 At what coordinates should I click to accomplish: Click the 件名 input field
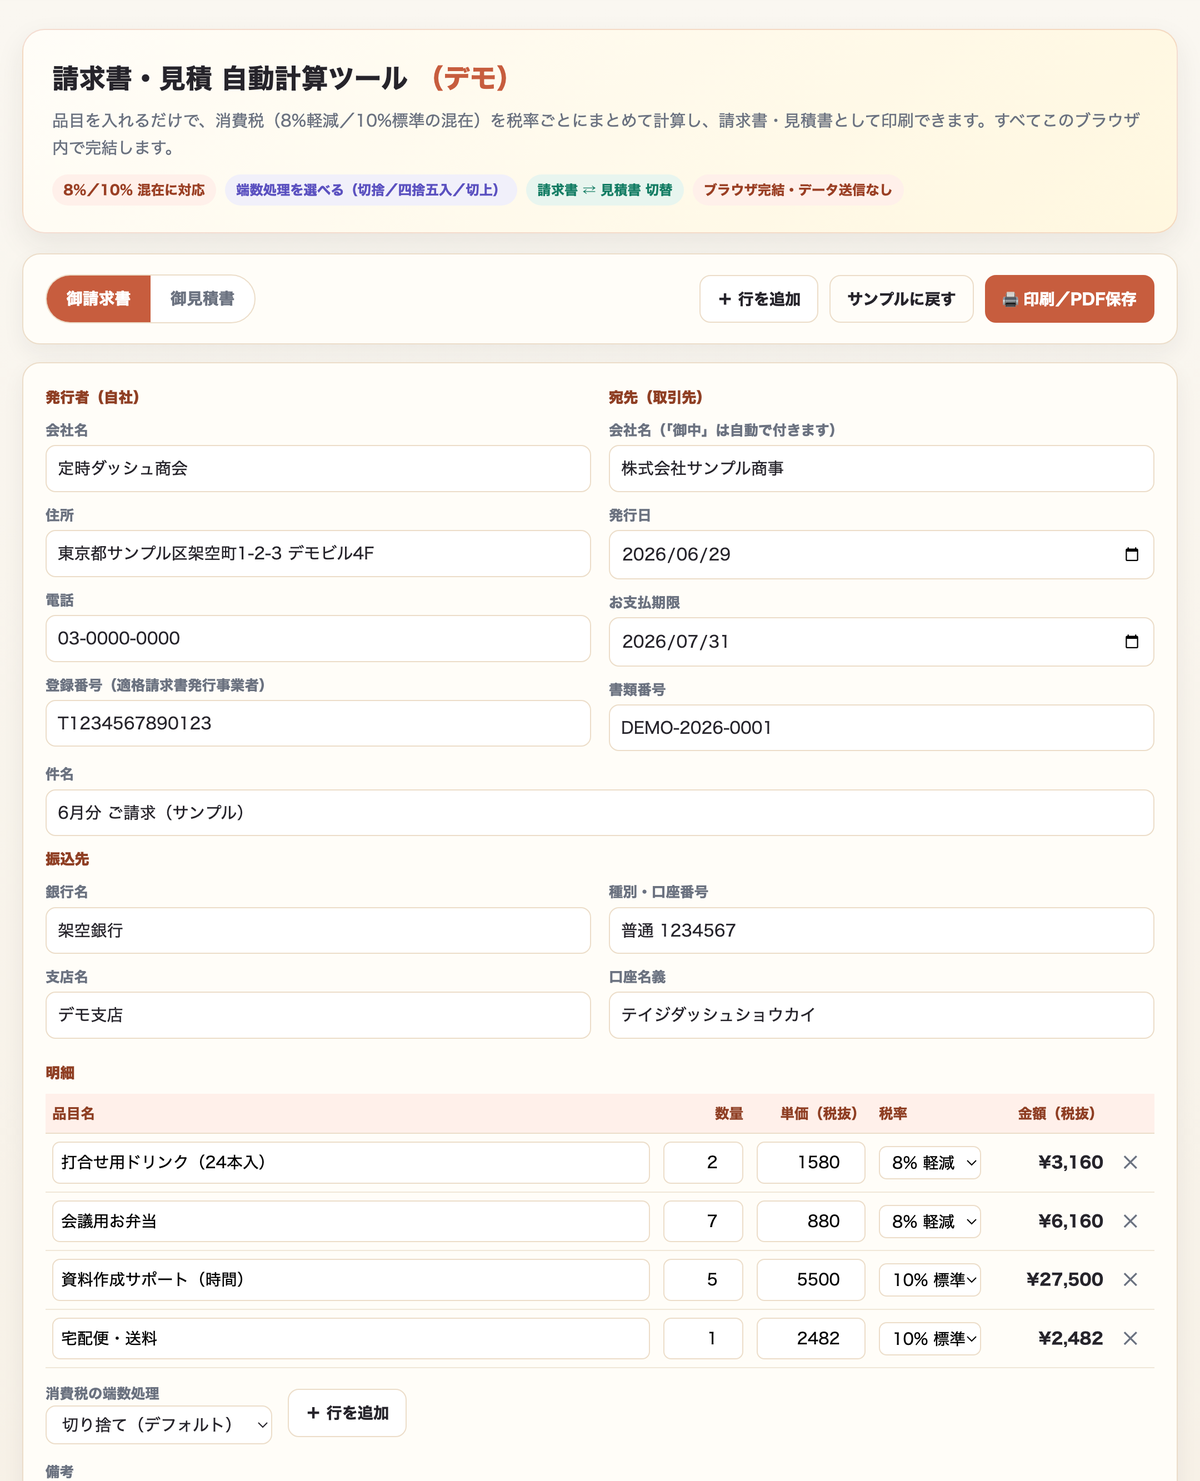point(600,813)
